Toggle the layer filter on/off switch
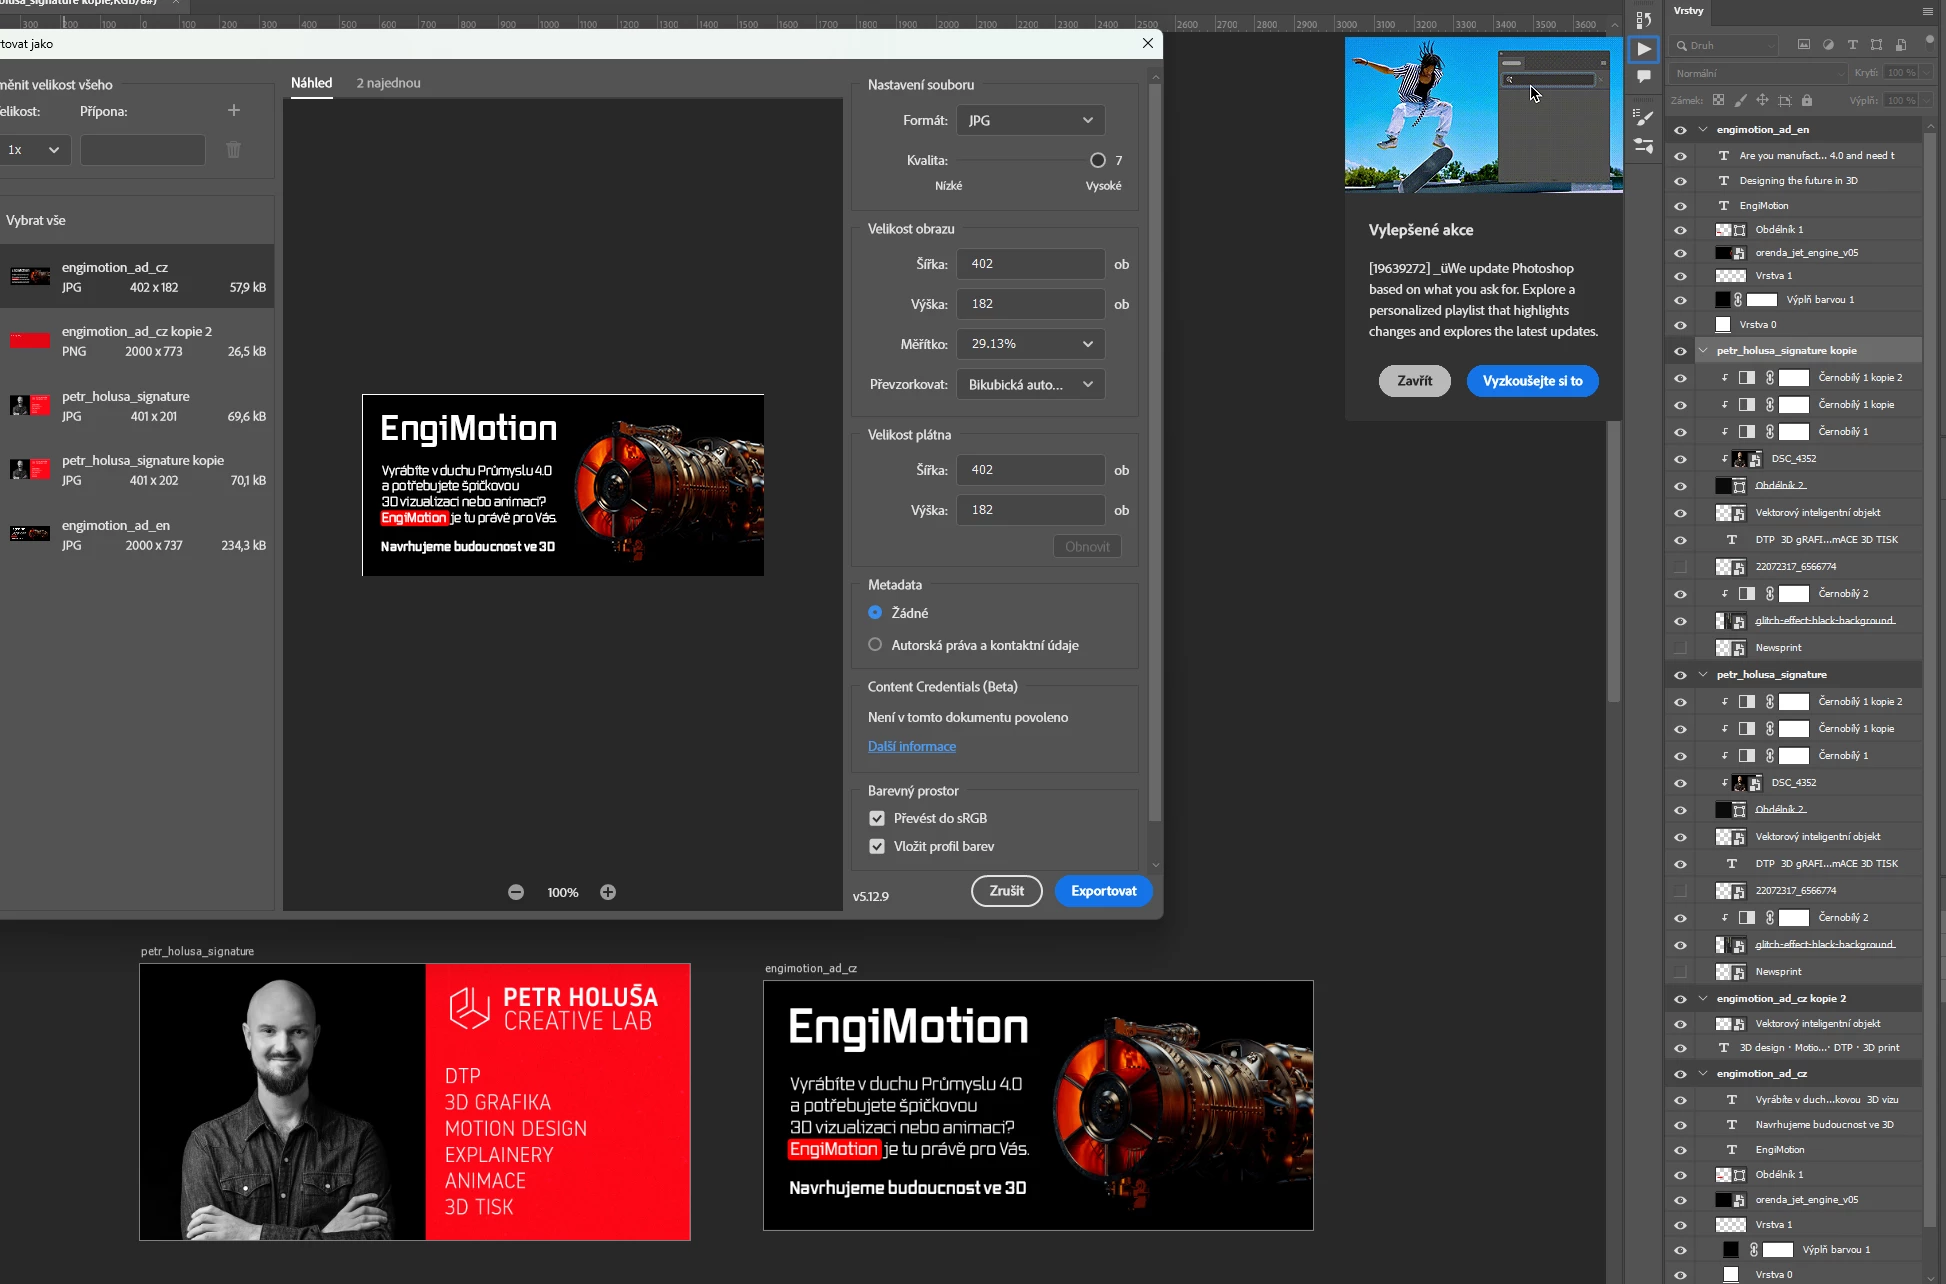1946x1284 pixels. click(1929, 41)
